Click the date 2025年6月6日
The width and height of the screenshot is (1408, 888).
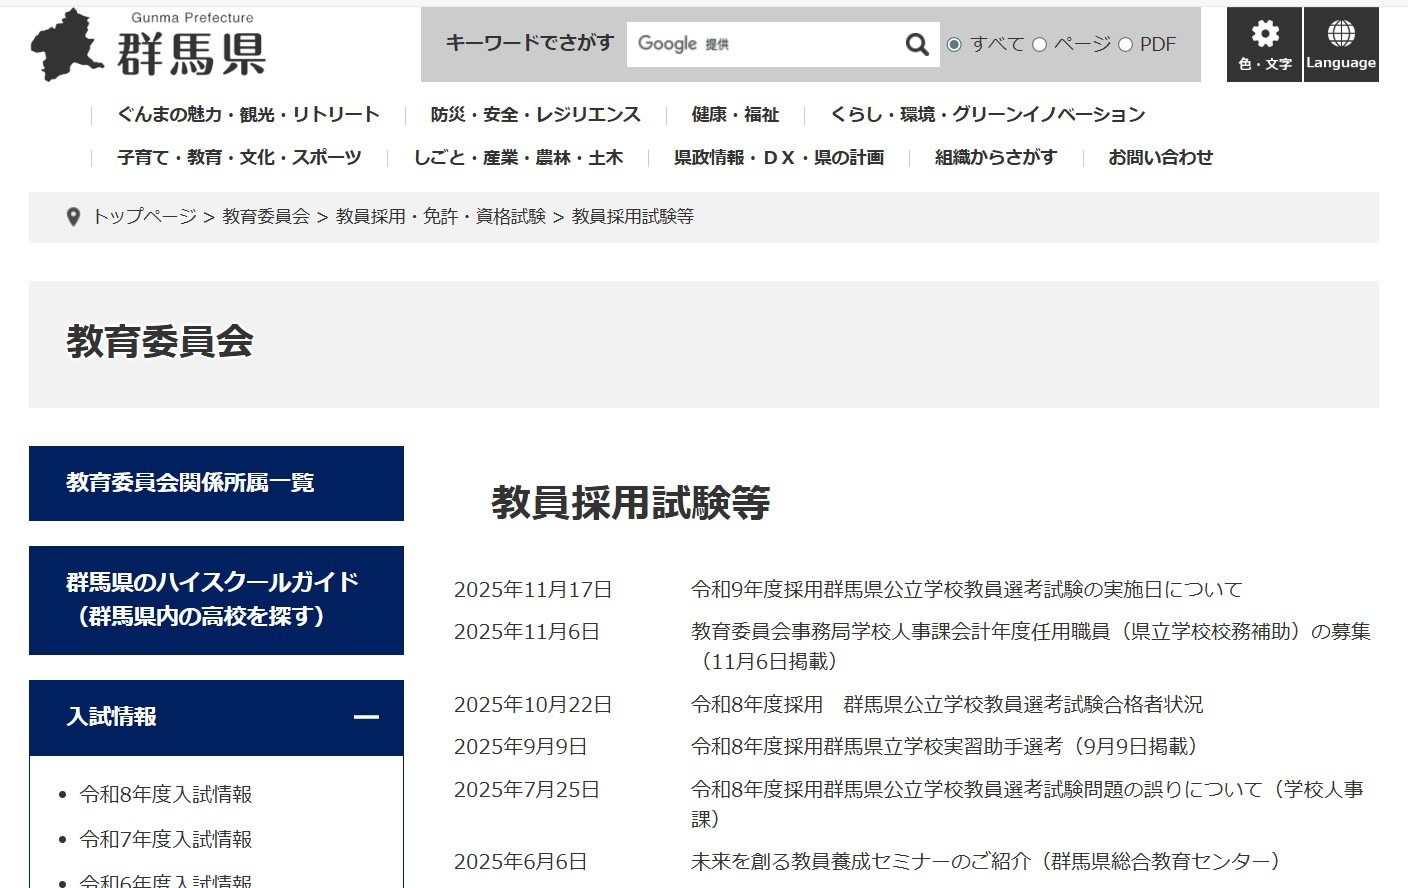520,862
